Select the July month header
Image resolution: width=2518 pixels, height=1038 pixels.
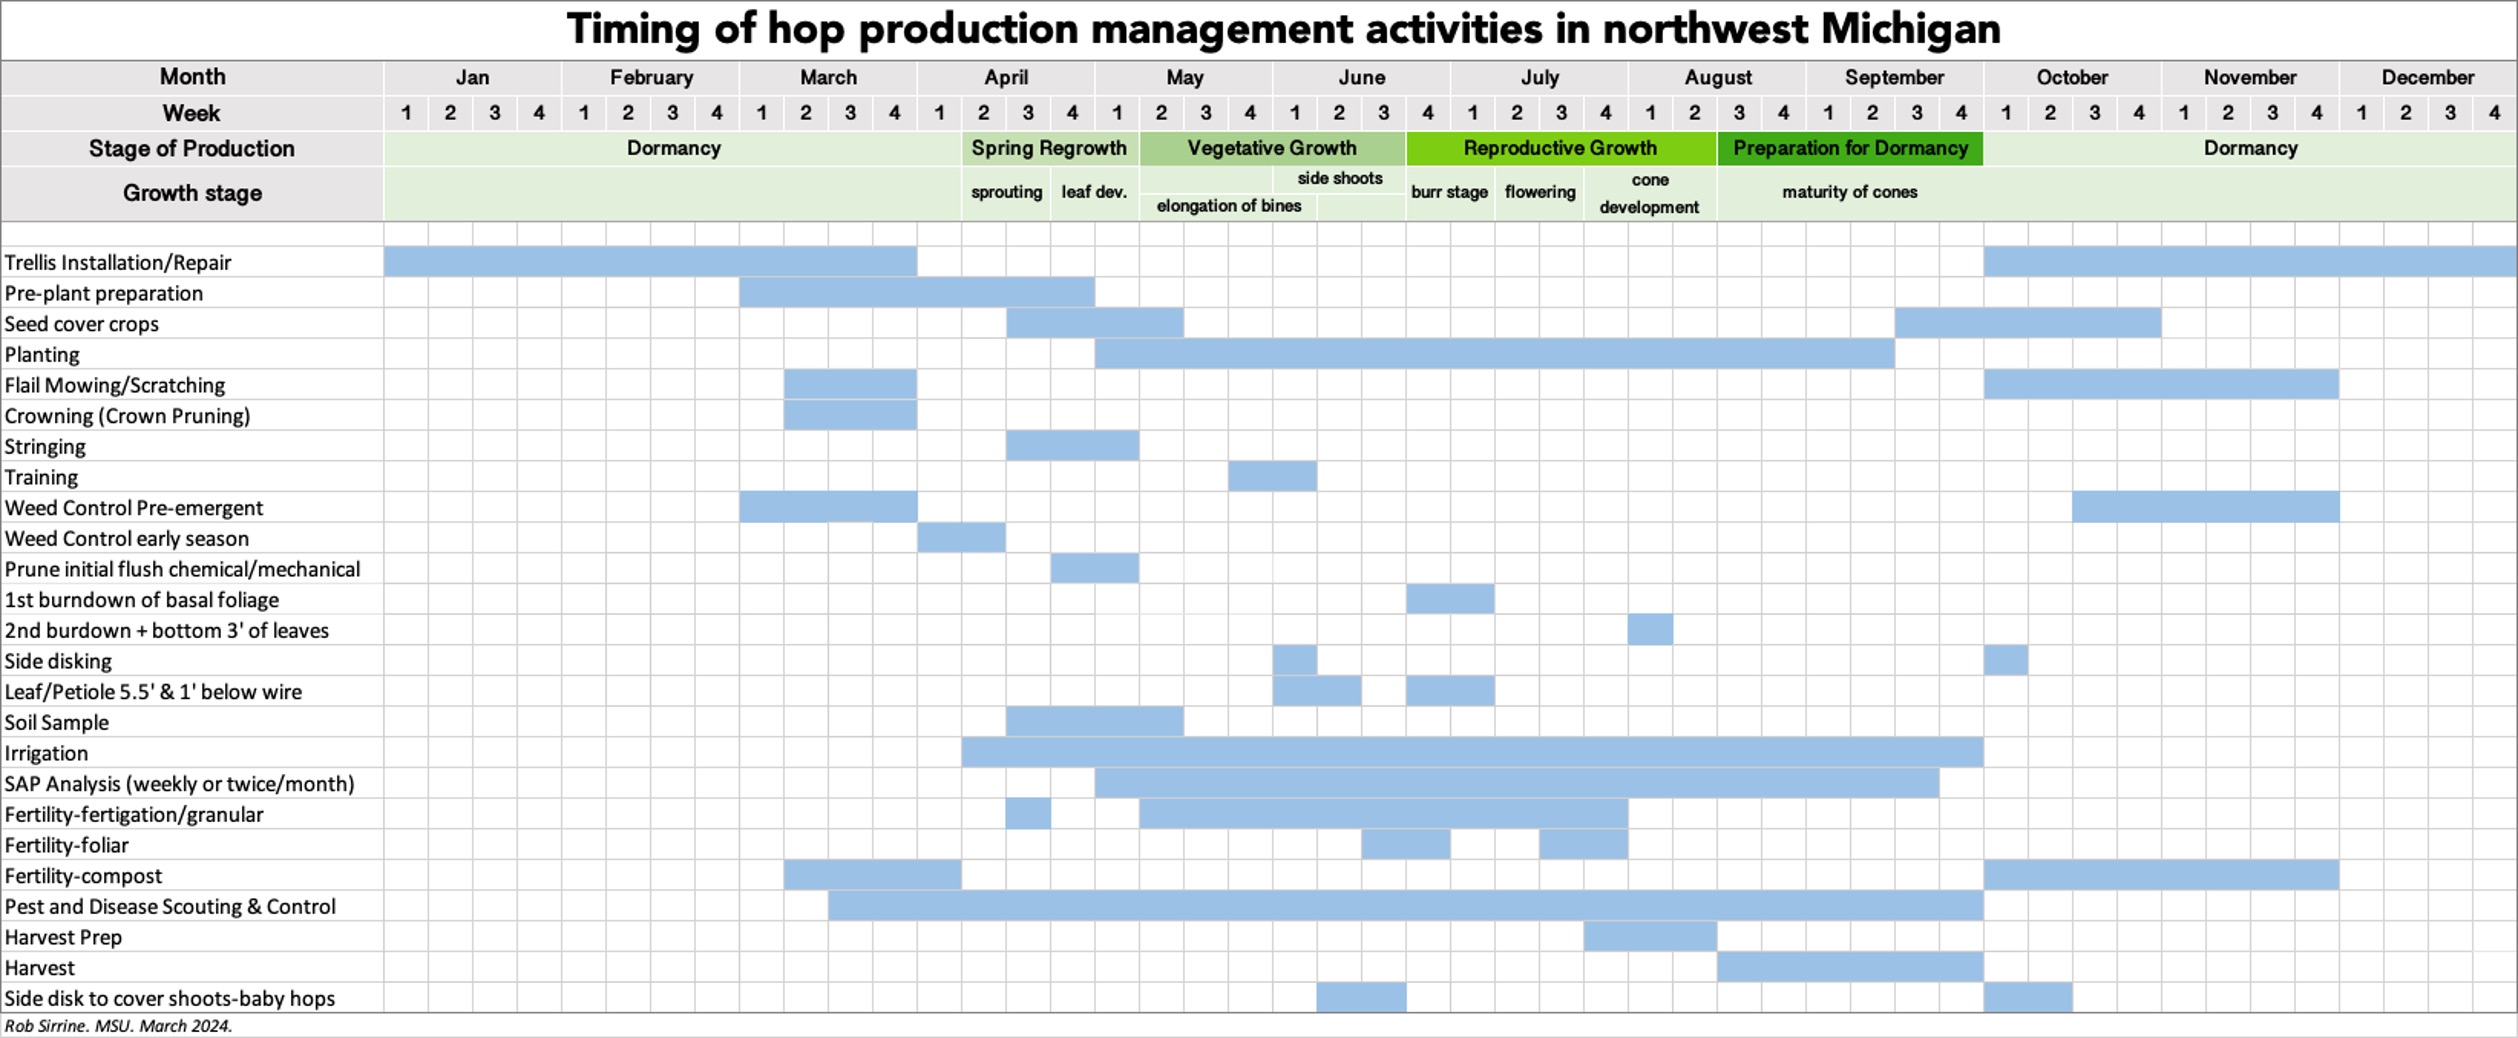[x=1538, y=77]
